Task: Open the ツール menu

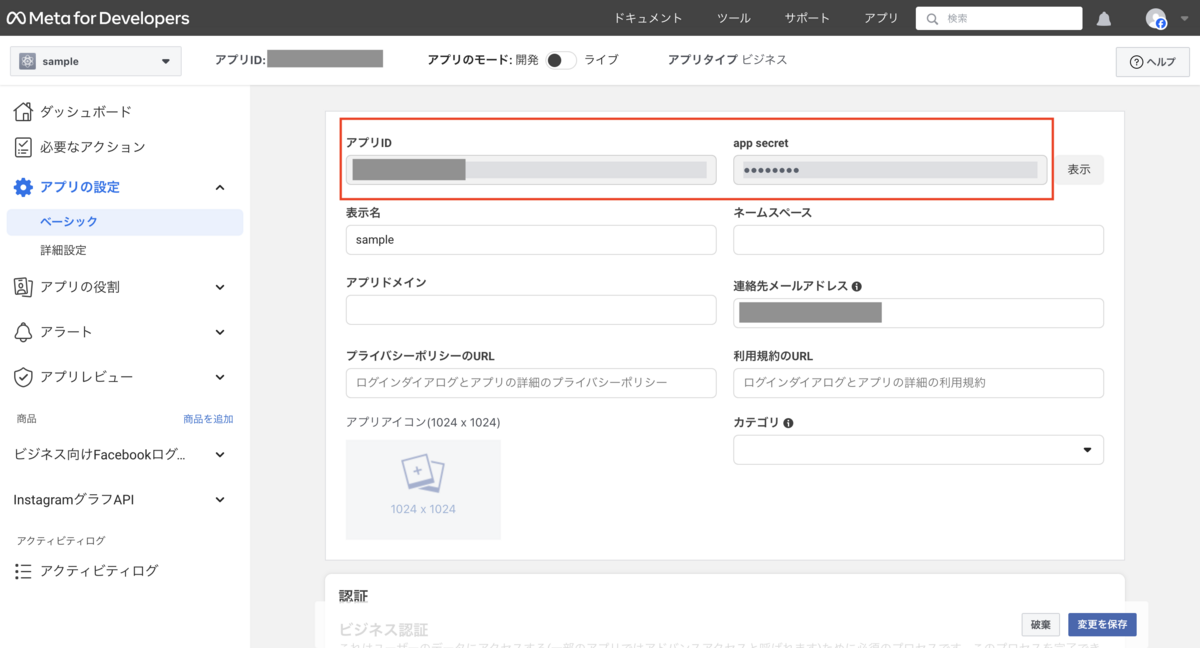Action: point(734,19)
